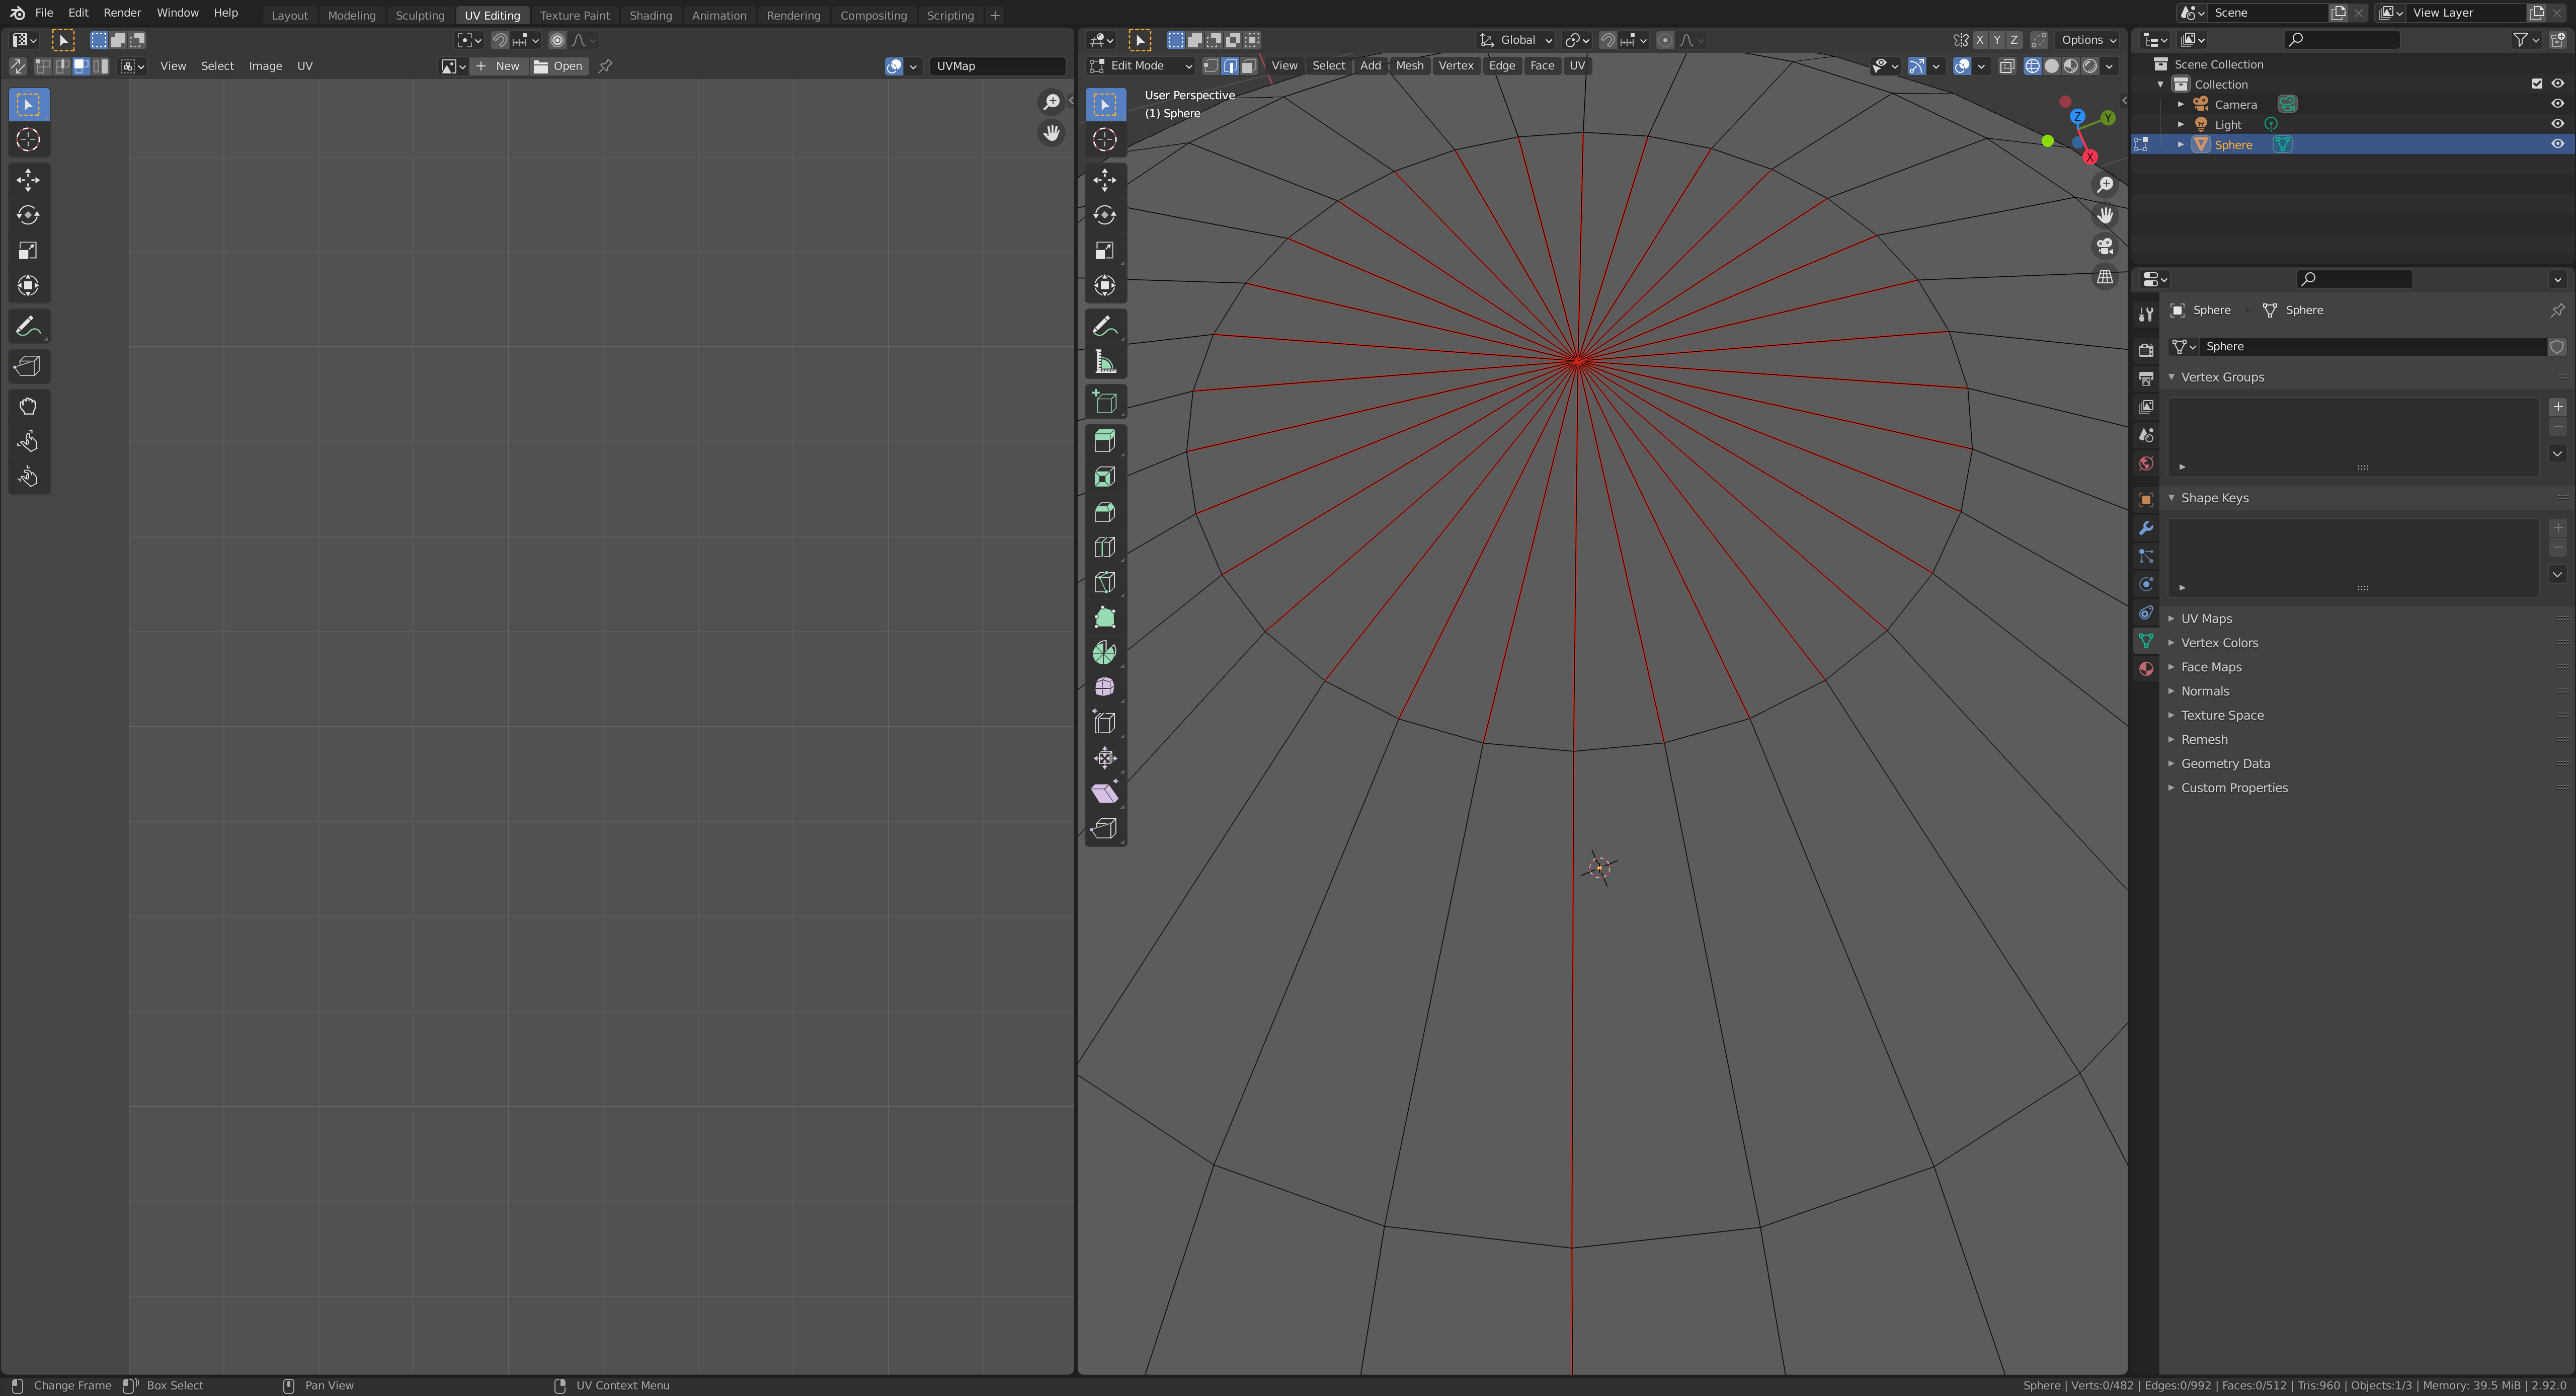2576x1396 pixels.
Task: Open the Mesh menu in viewport header
Action: point(1409,66)
